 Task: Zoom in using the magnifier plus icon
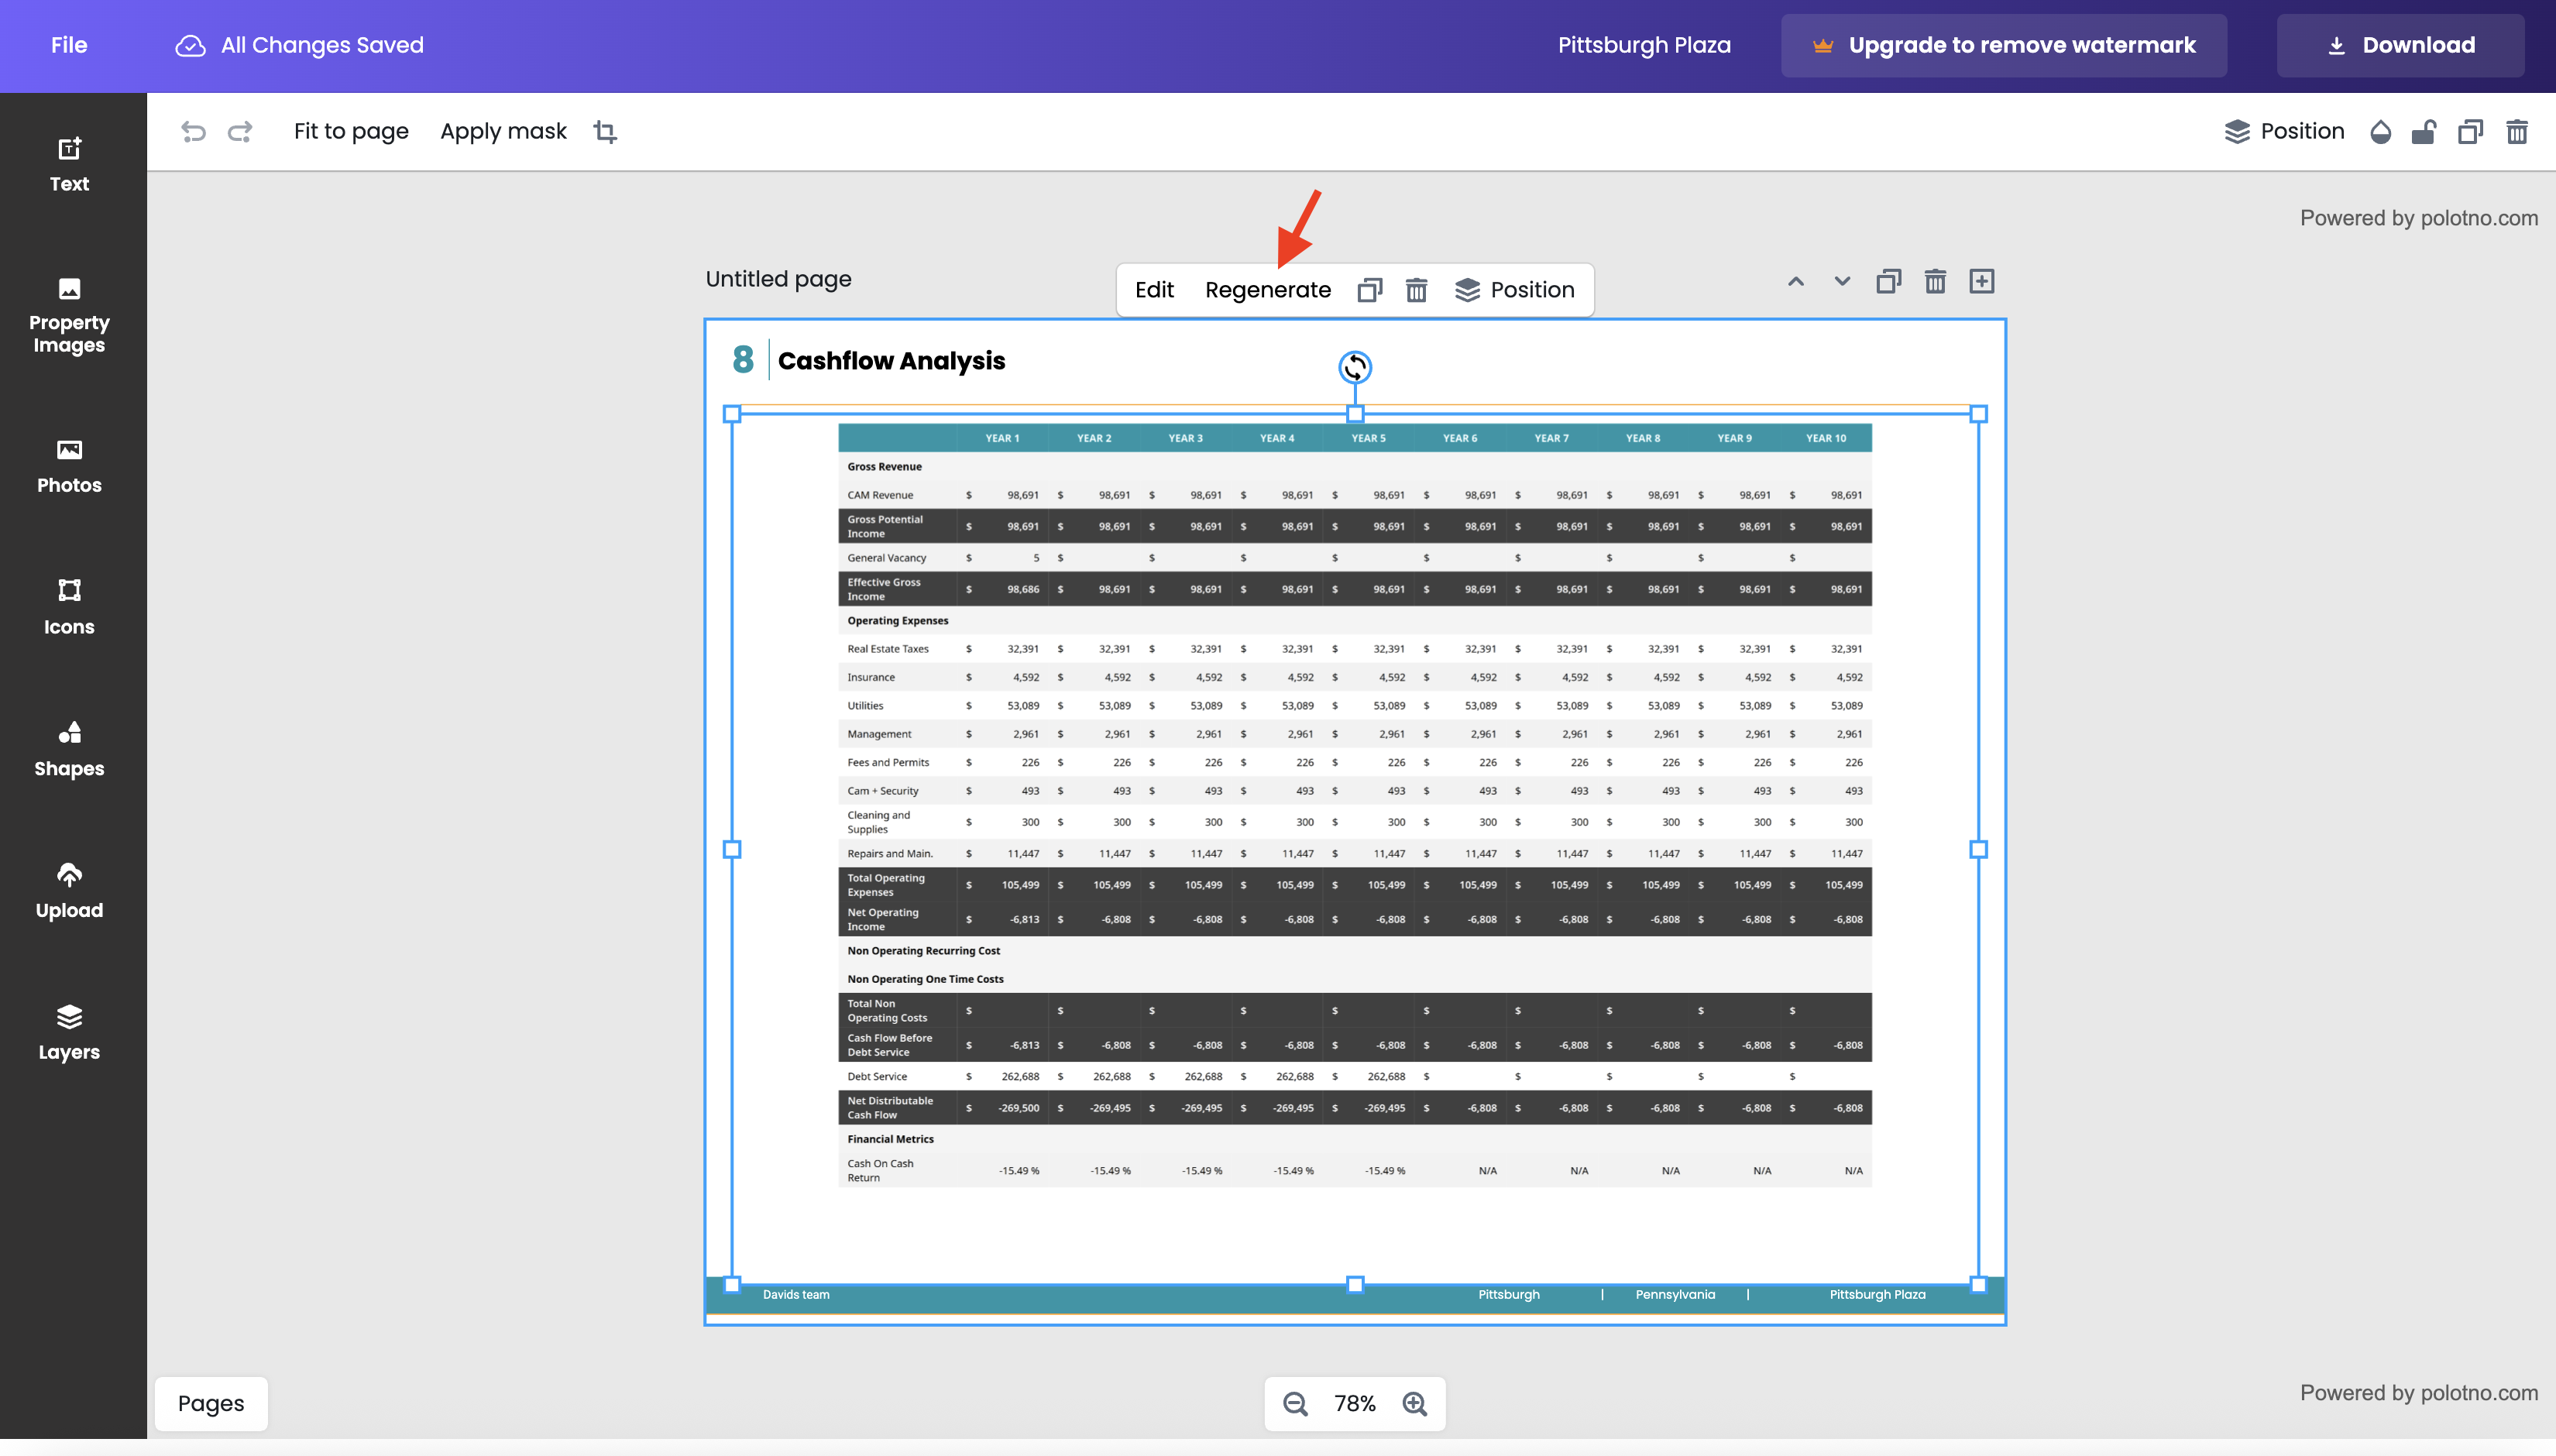tap(1414, 1403)
